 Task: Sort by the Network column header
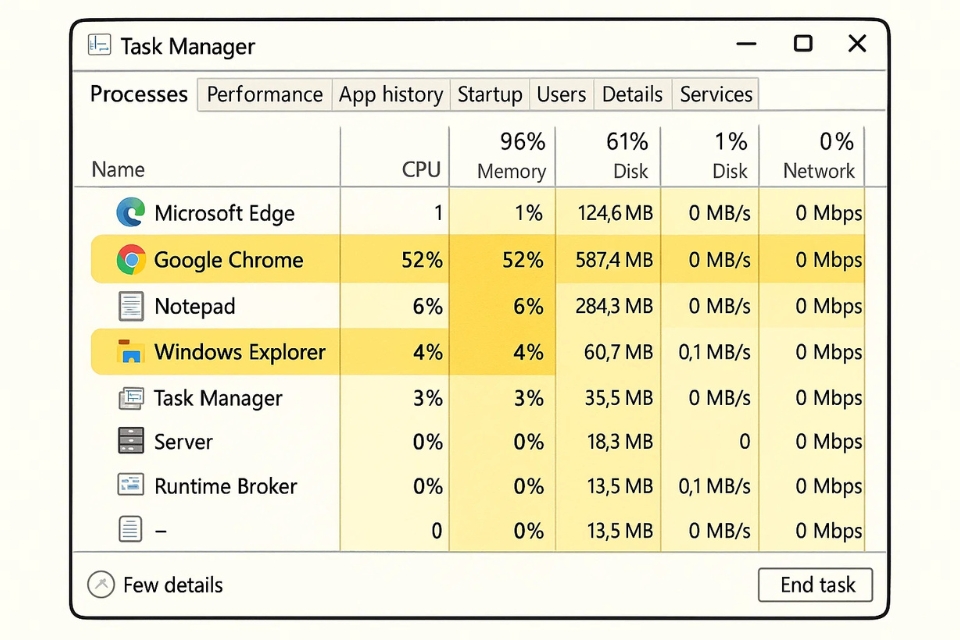pos(818,156)
